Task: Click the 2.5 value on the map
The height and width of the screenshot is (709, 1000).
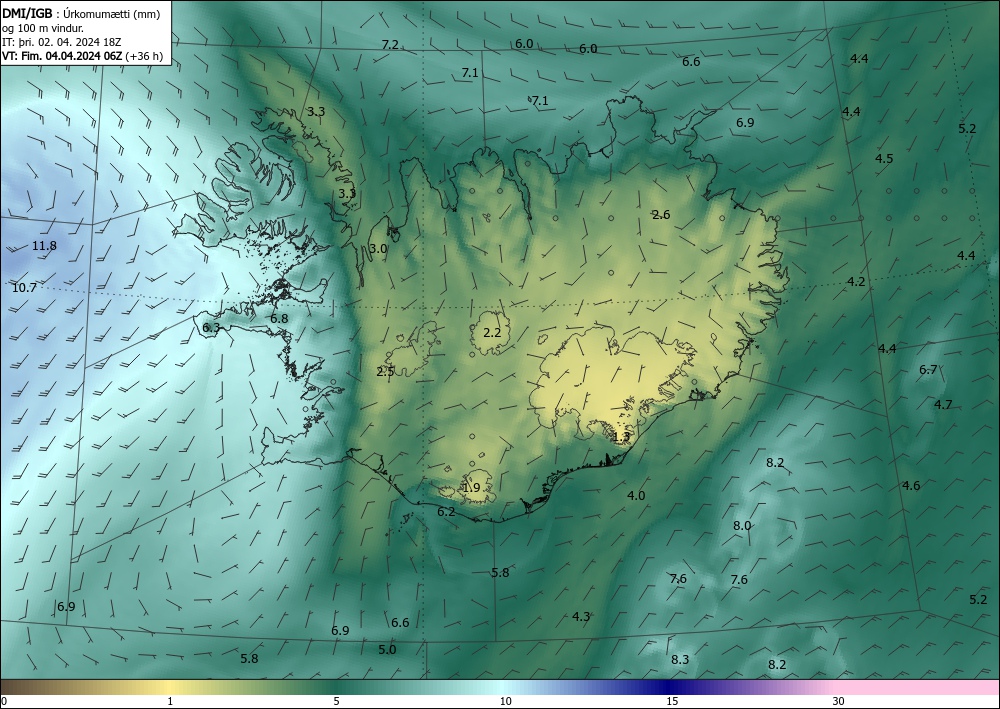Action: 385,372
